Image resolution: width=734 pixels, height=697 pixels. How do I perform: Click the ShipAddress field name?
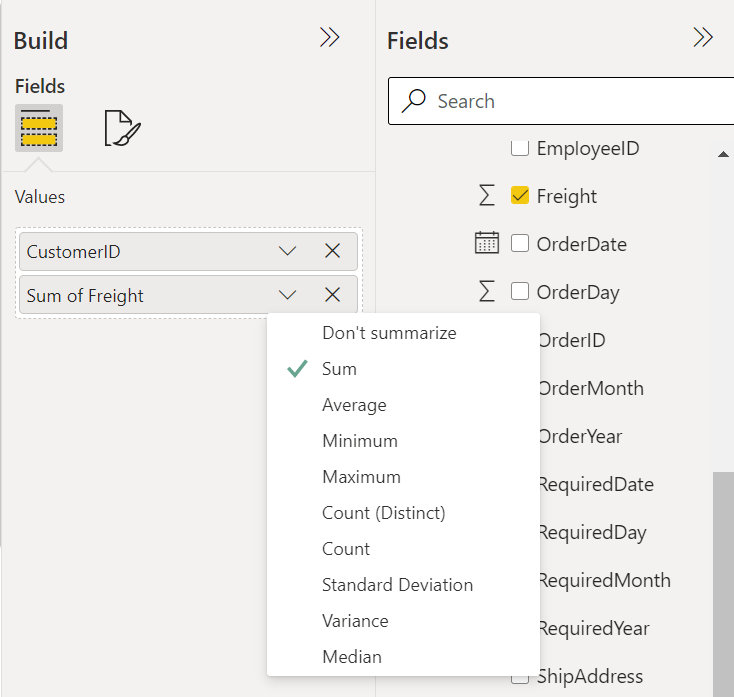click(590, 677)
